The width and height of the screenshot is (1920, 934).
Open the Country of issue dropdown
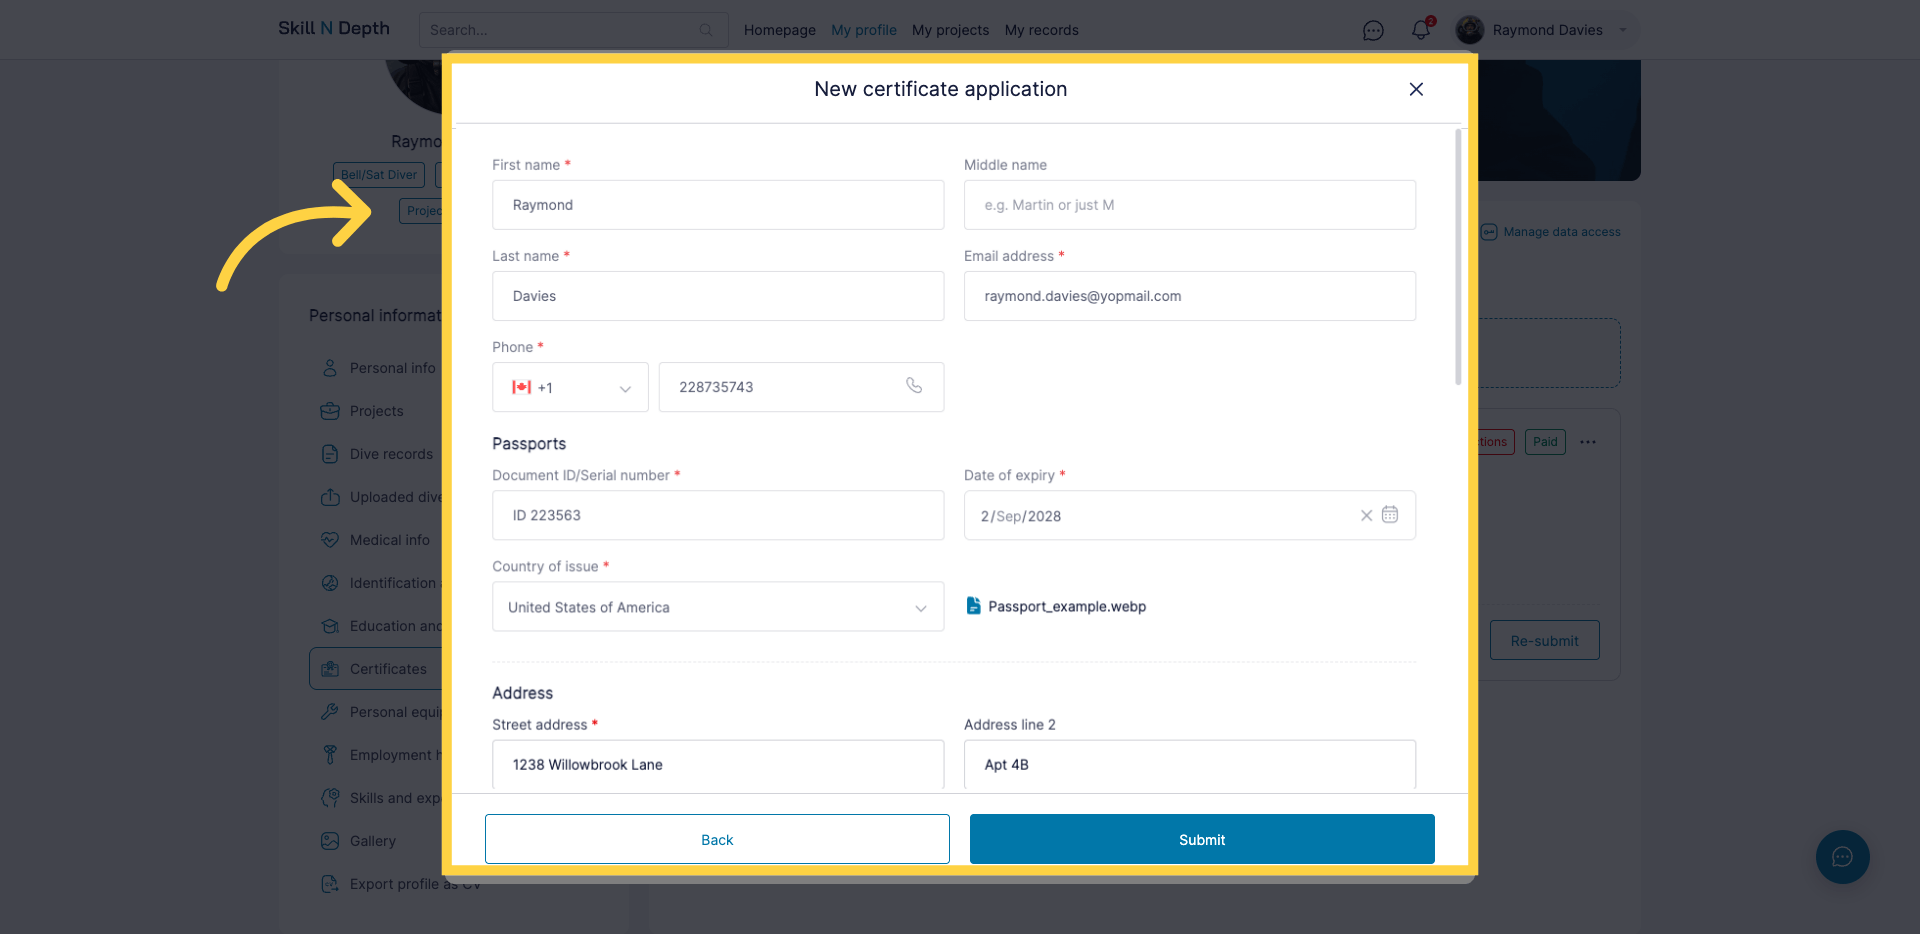[717, 607]
